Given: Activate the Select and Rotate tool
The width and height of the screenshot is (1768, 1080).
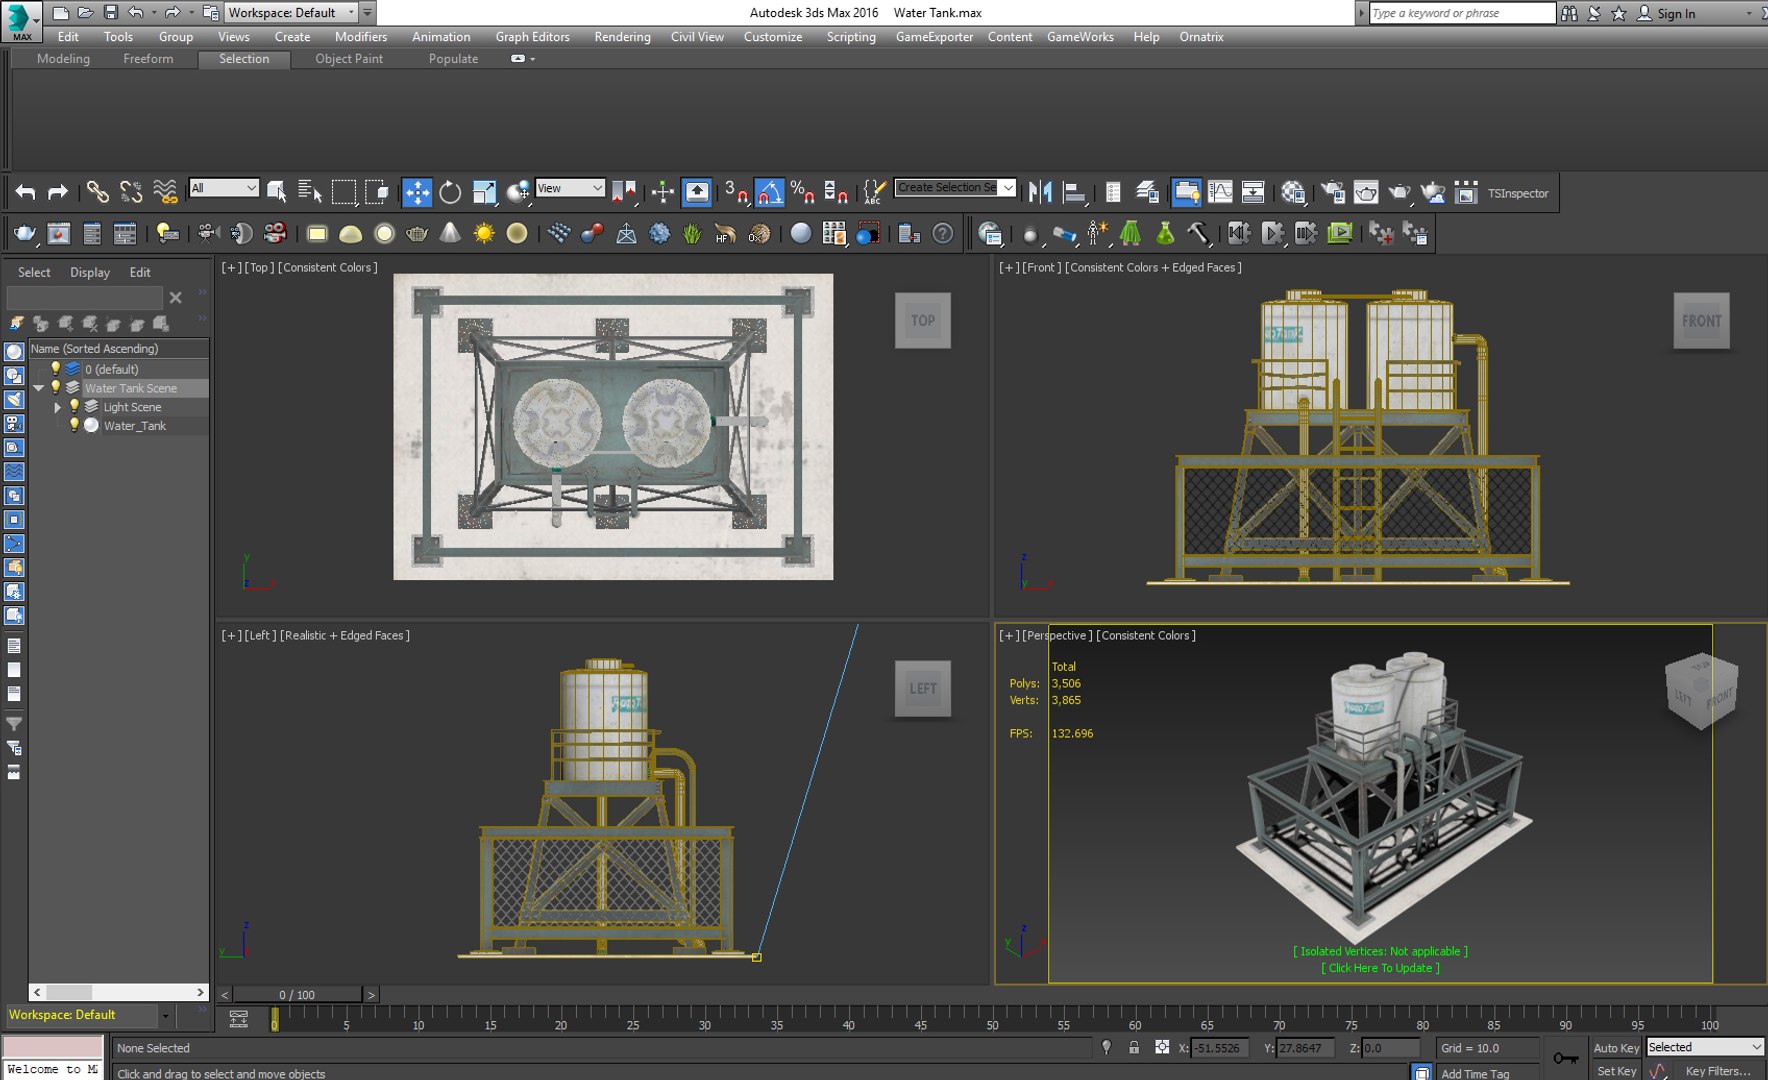Looking at the screenshot, I should (x=450, y=192).
